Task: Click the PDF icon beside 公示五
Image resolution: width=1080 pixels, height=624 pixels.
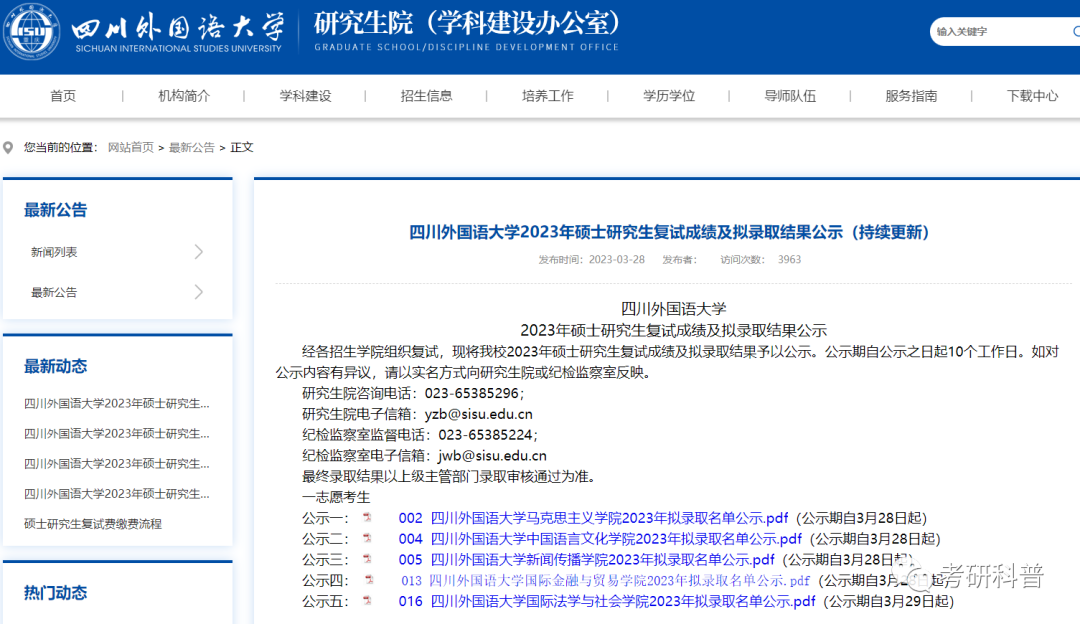Action: (x=367, y=601)
